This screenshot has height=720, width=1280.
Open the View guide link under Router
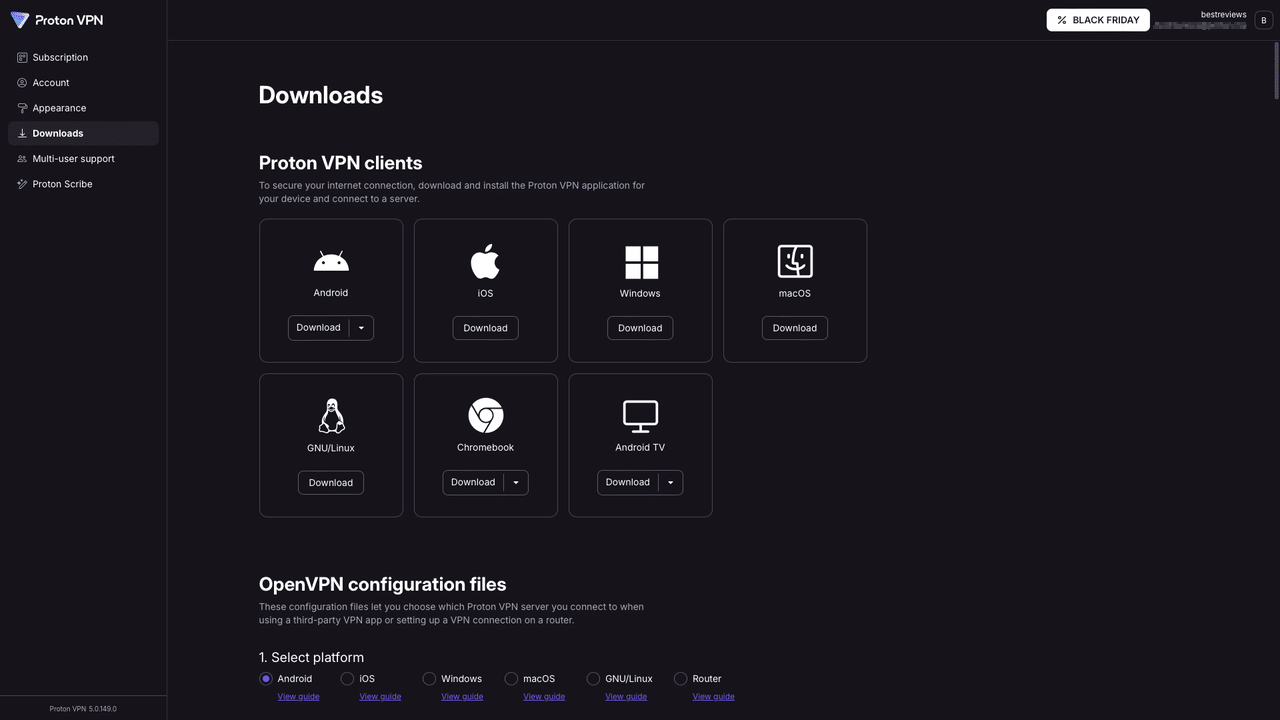coord(713,696)
